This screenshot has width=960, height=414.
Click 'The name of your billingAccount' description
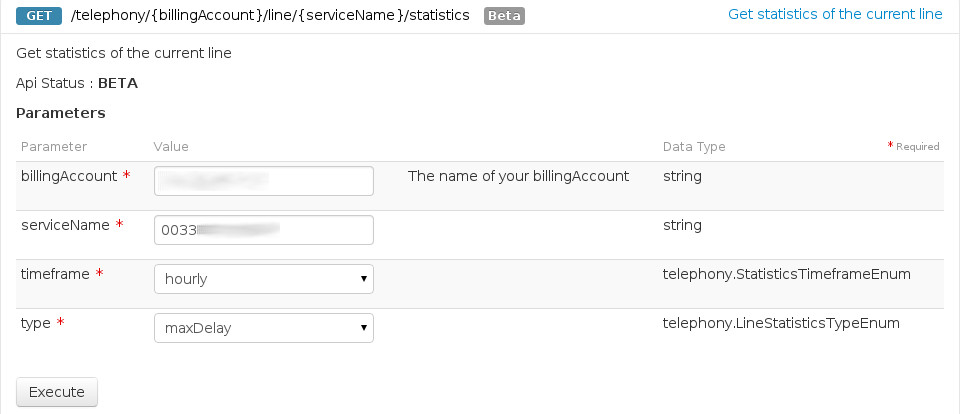(x=518, y=176)
